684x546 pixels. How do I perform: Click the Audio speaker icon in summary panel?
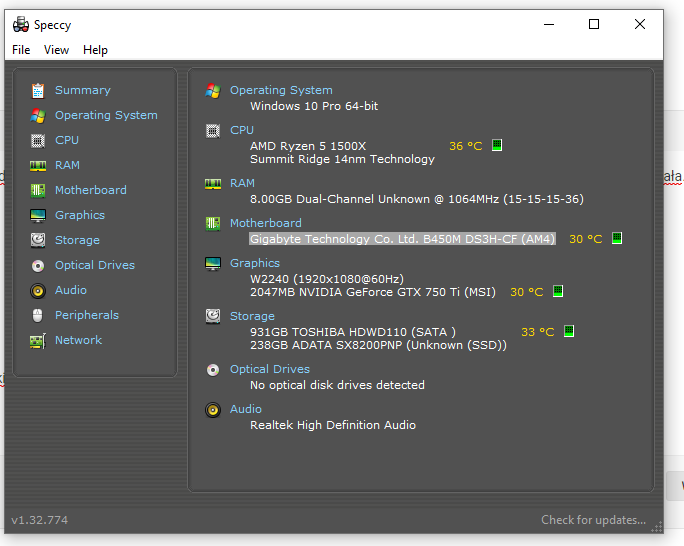point(213,410)
